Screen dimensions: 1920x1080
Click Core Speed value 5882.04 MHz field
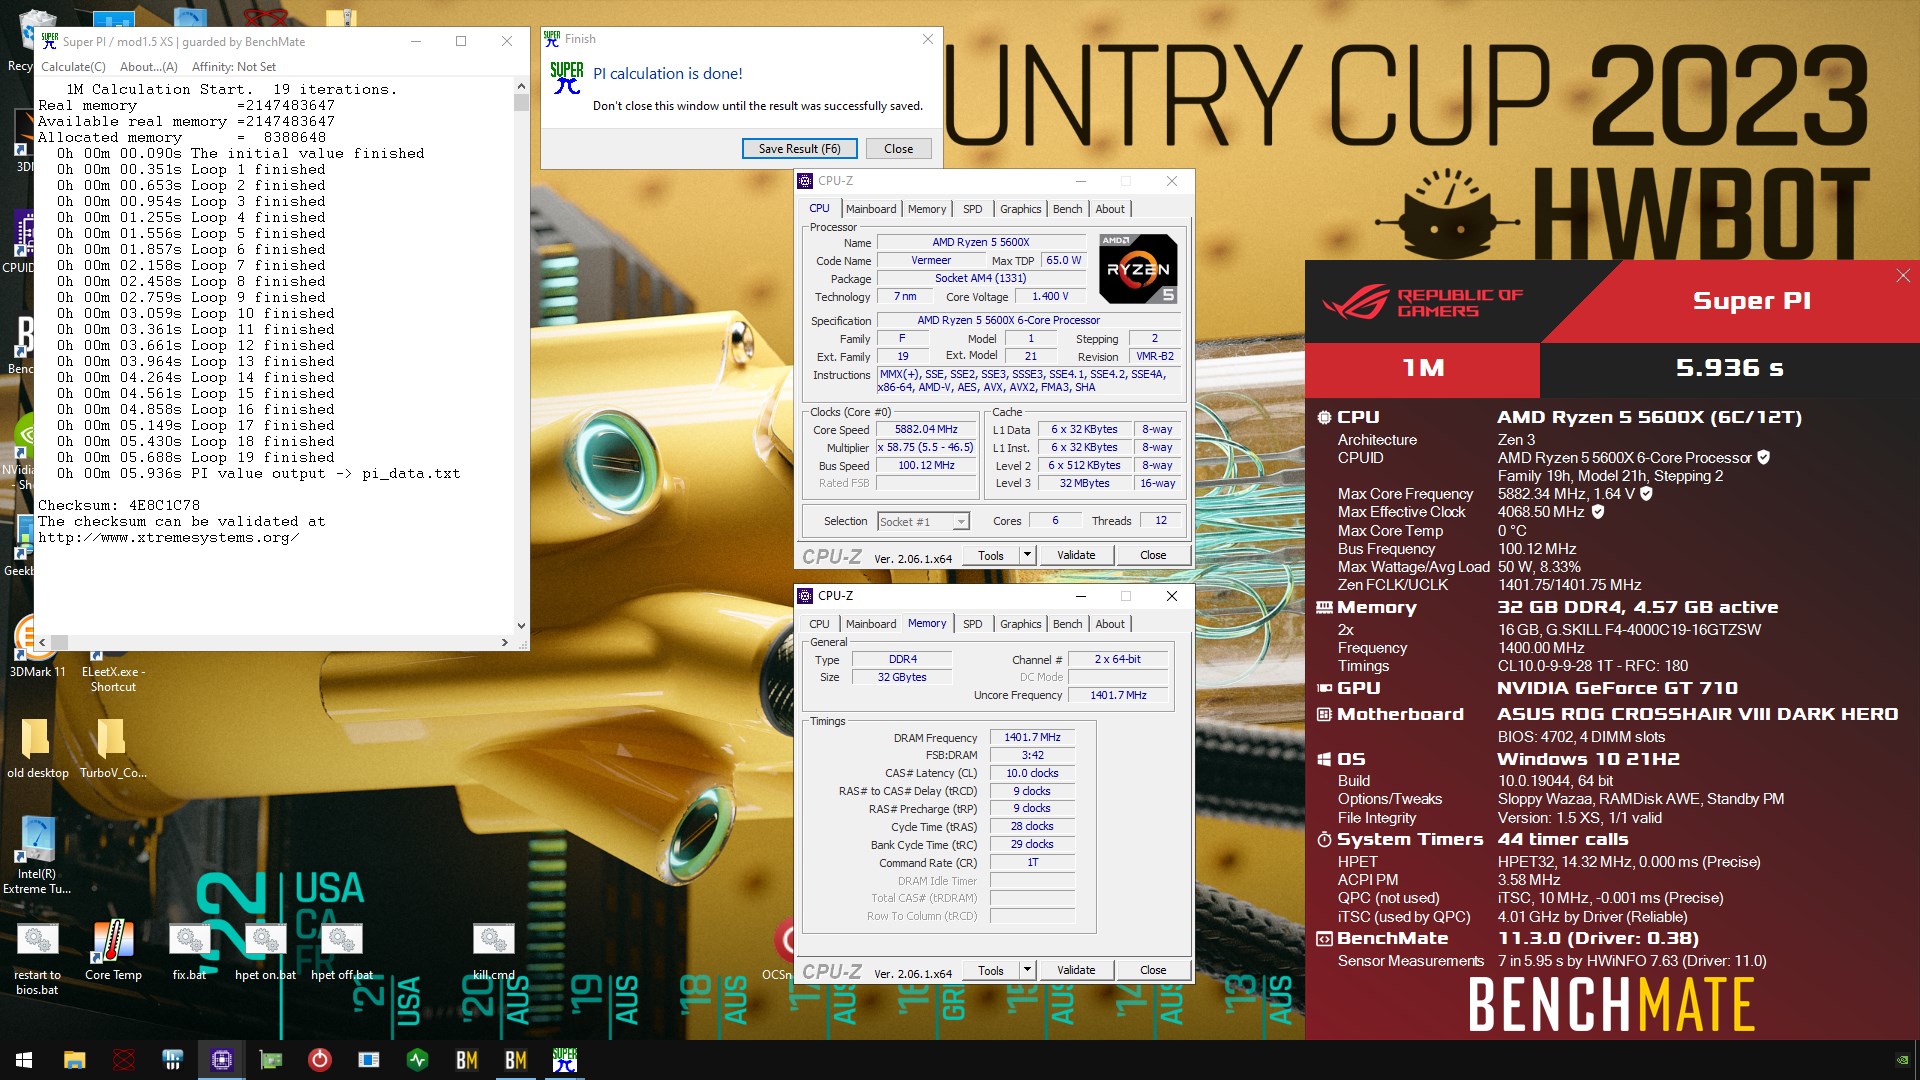(926, 429)
